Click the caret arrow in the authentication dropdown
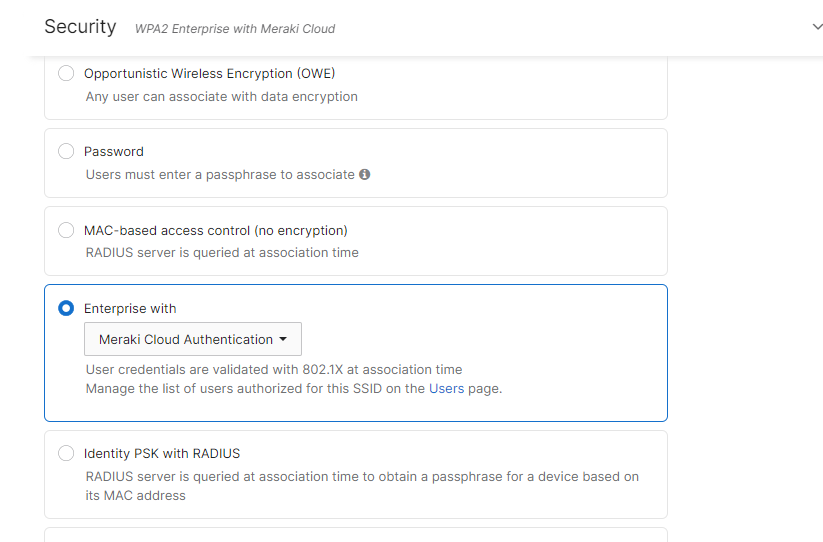This screenshot has height=542, width=823. tap(283, 340)
